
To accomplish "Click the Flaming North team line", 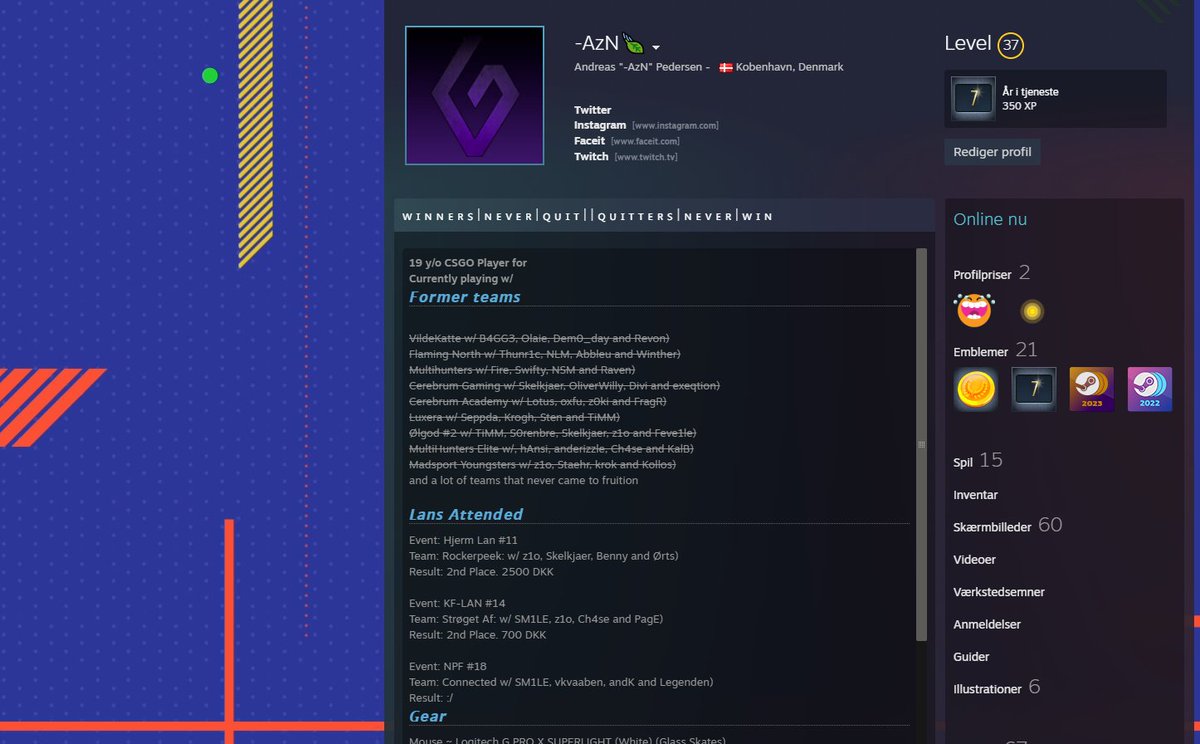I will pyautogui.click(x=545, y=354).
